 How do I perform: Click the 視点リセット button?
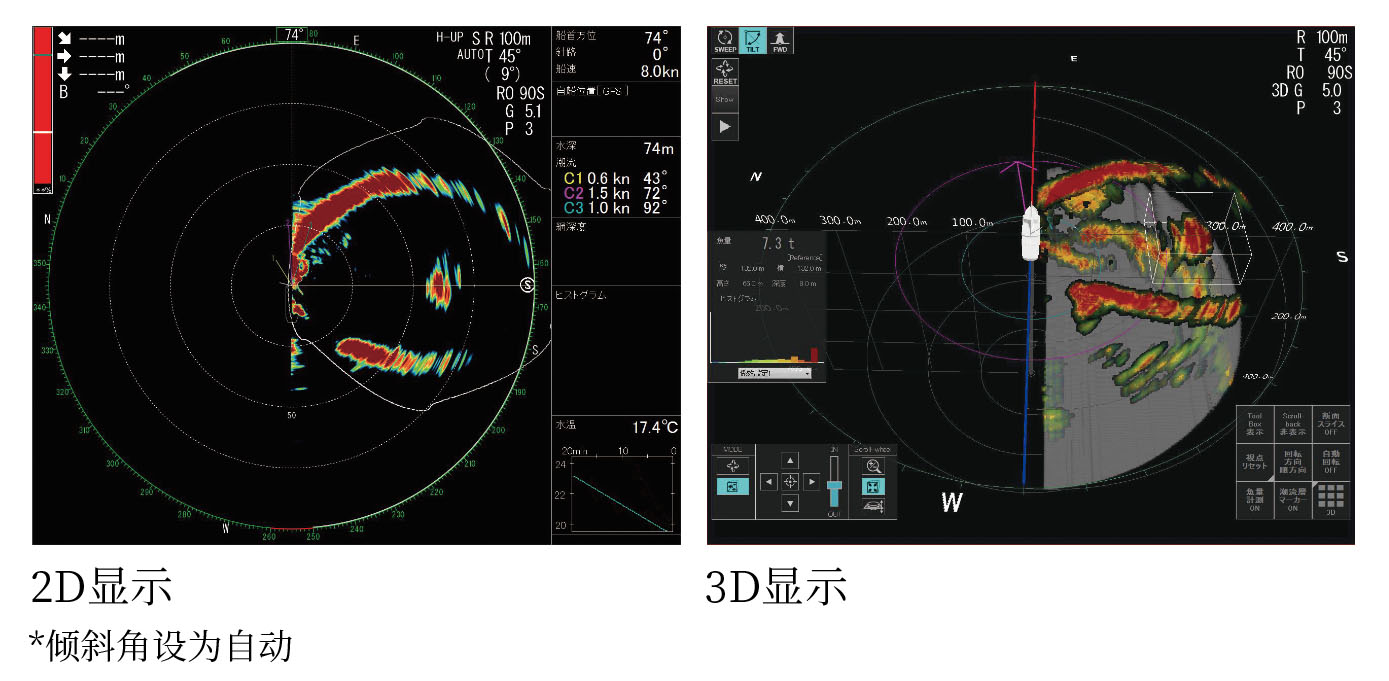coord(1255,462)
